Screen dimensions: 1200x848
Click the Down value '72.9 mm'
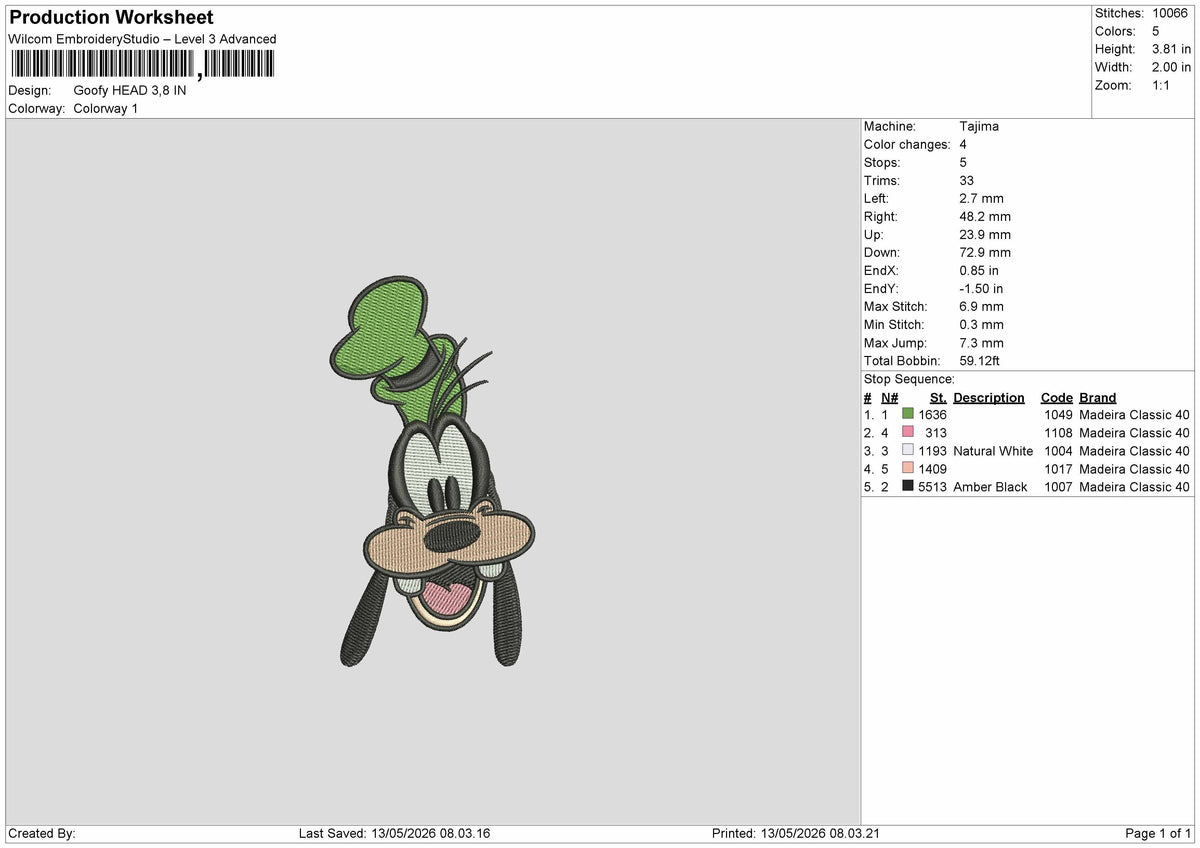[985, 252]
